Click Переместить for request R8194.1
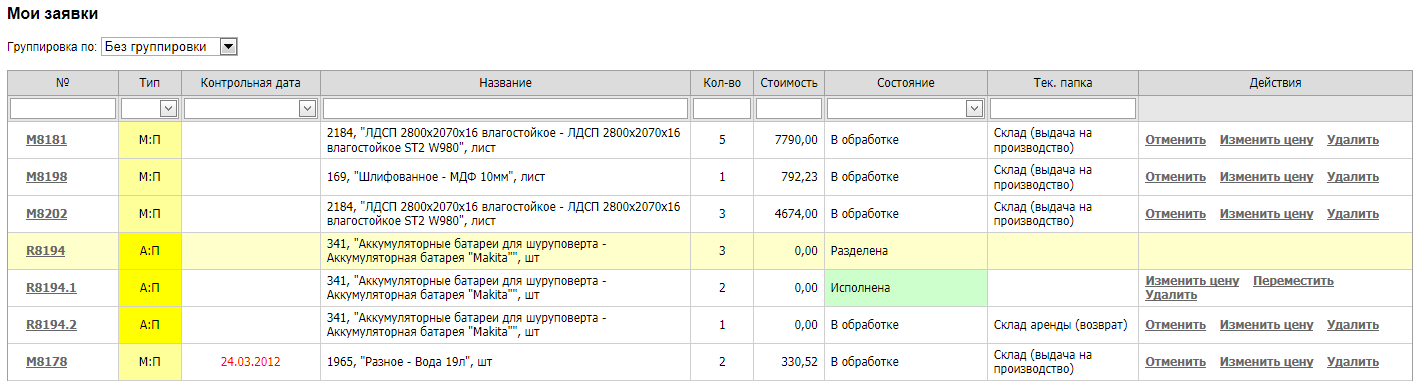Screen dimensions: 1415x381 pyautogui.click(x=1294, y=281)
